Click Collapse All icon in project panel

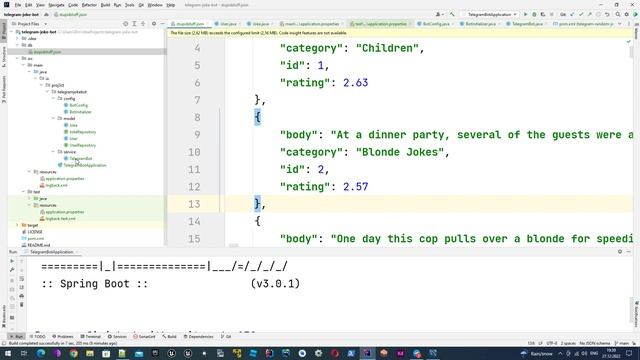point(143,24)
